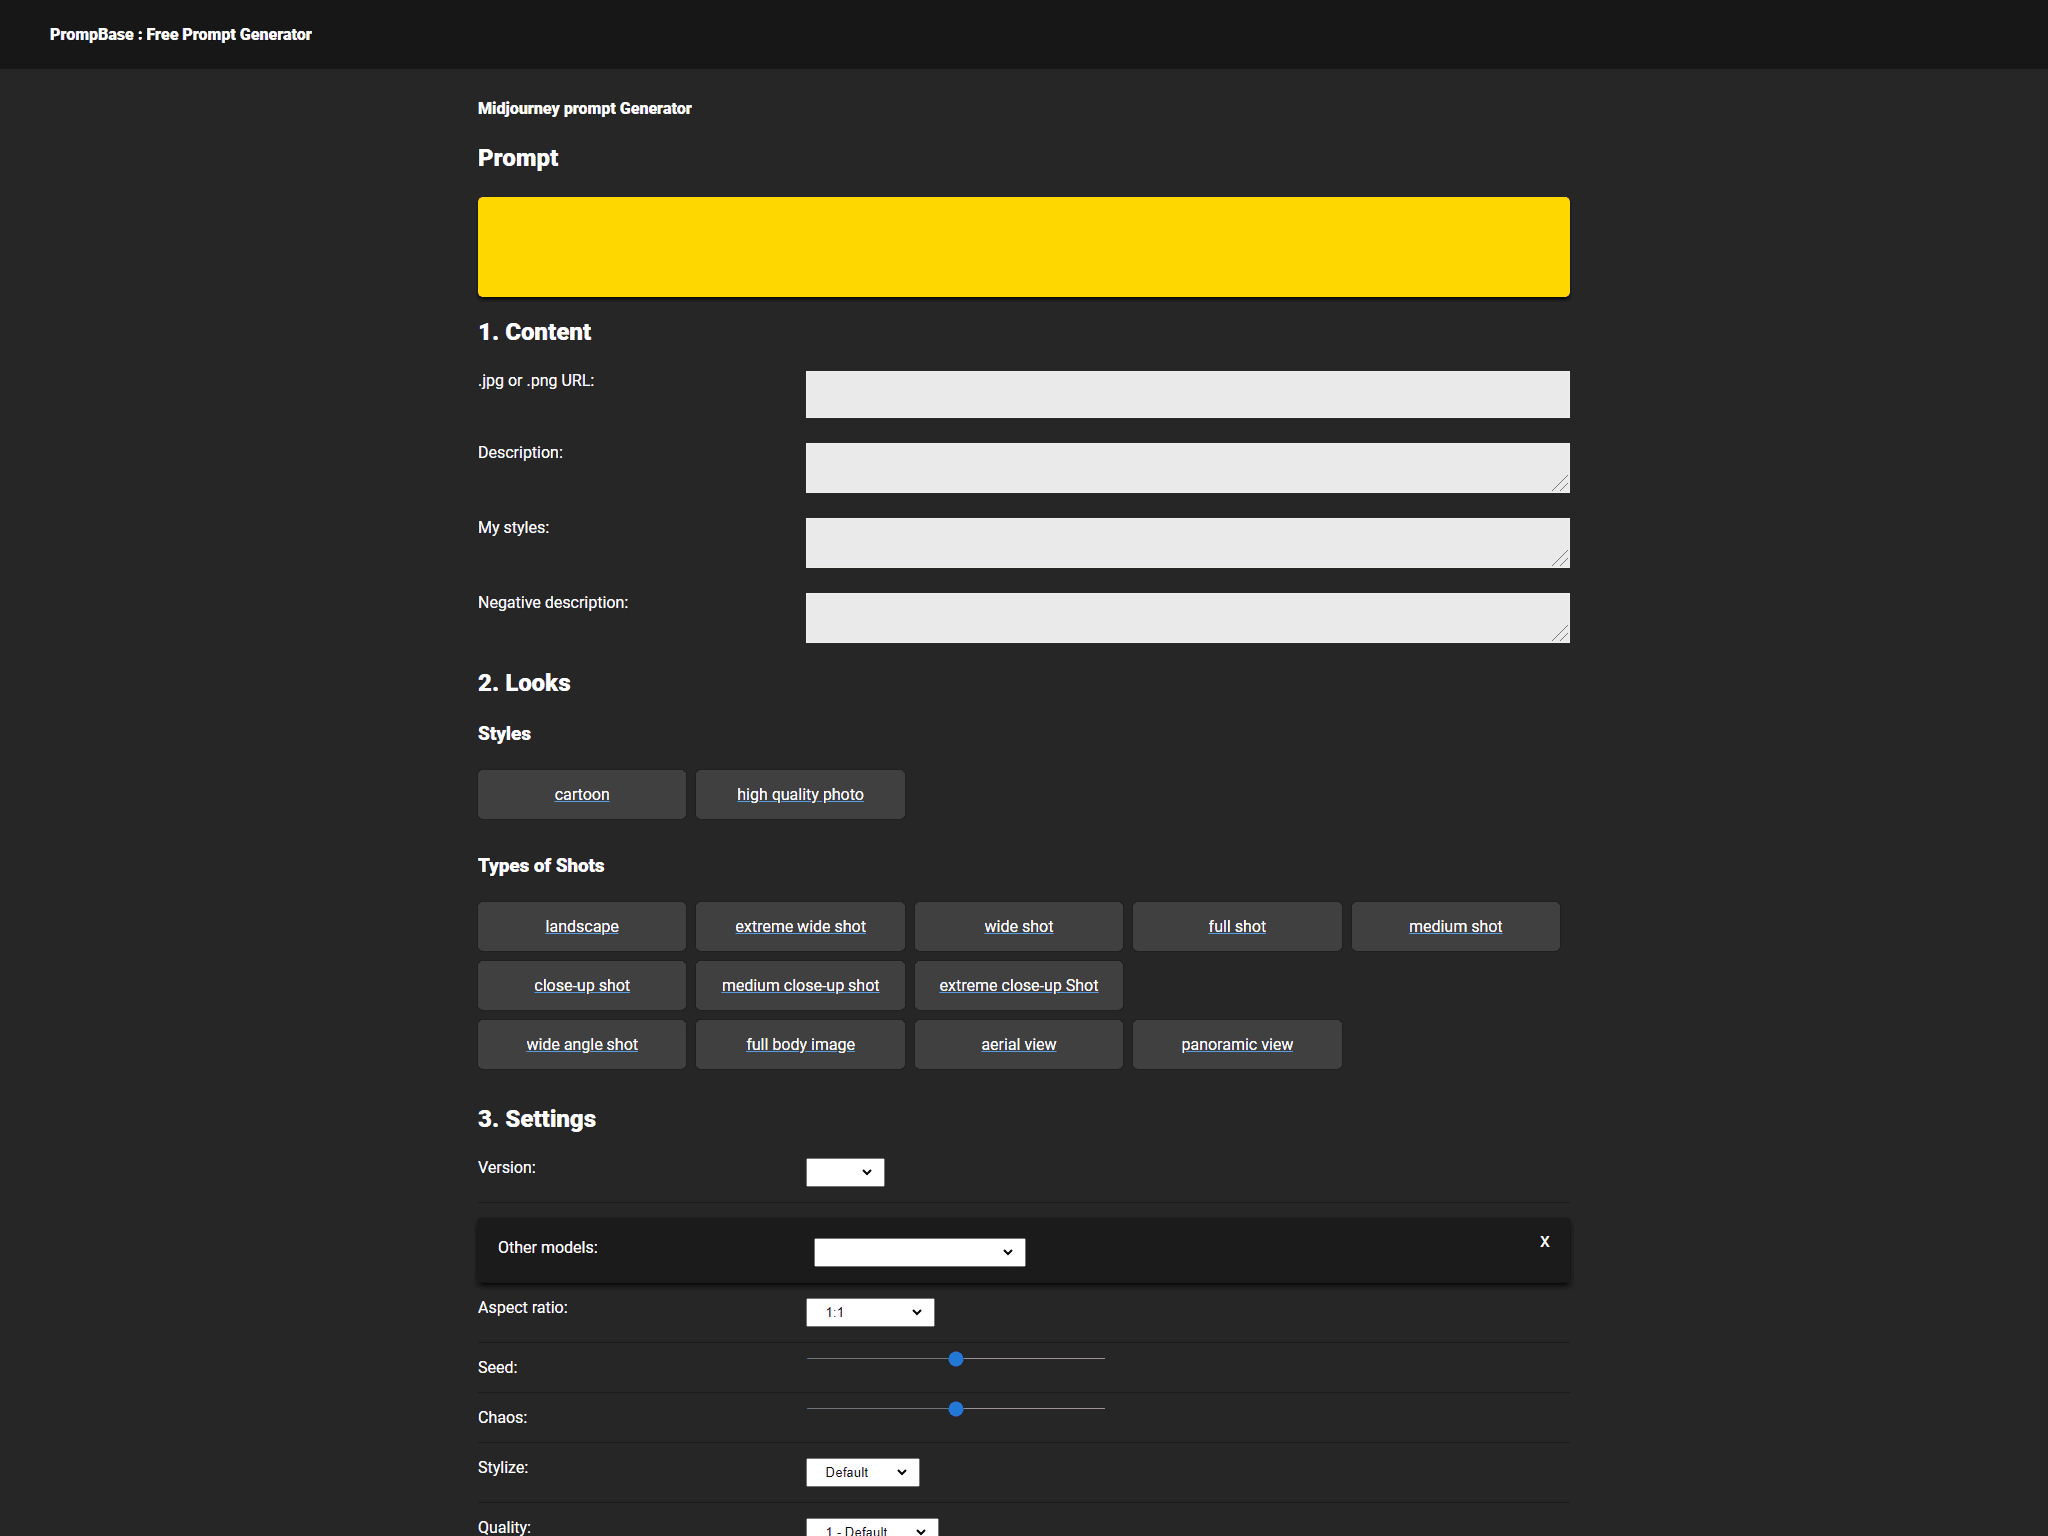The image size is (2048, 1536).
Task: Adjust the Chaos slider
Action: point(956,1409)
